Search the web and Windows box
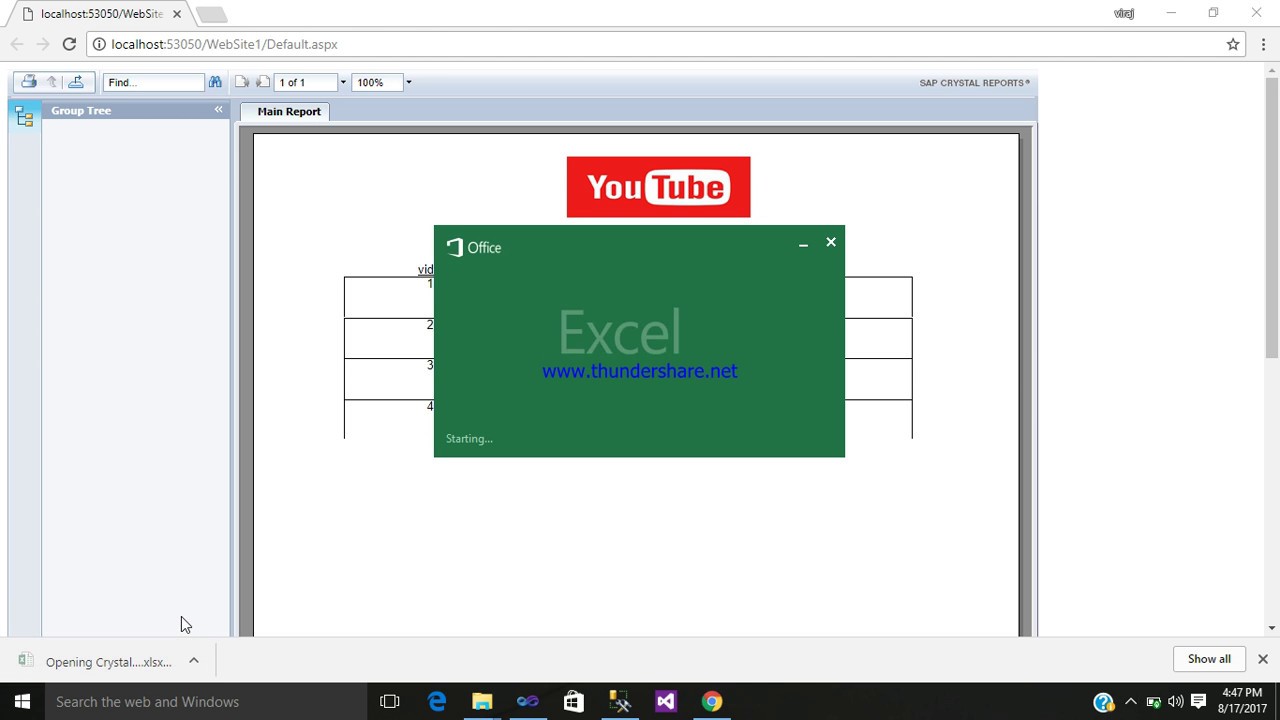This screenshot has height=720, width=1280. [x=204, y=701]
